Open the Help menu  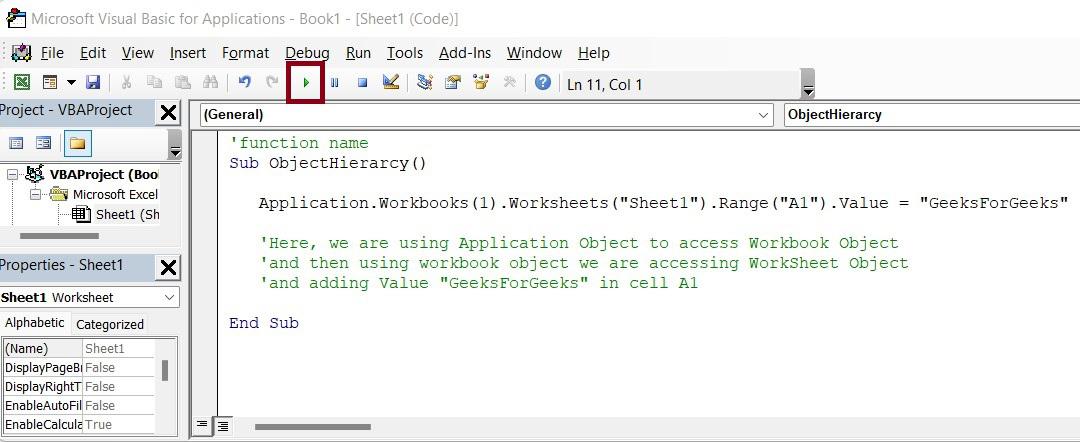click(594, 53)
